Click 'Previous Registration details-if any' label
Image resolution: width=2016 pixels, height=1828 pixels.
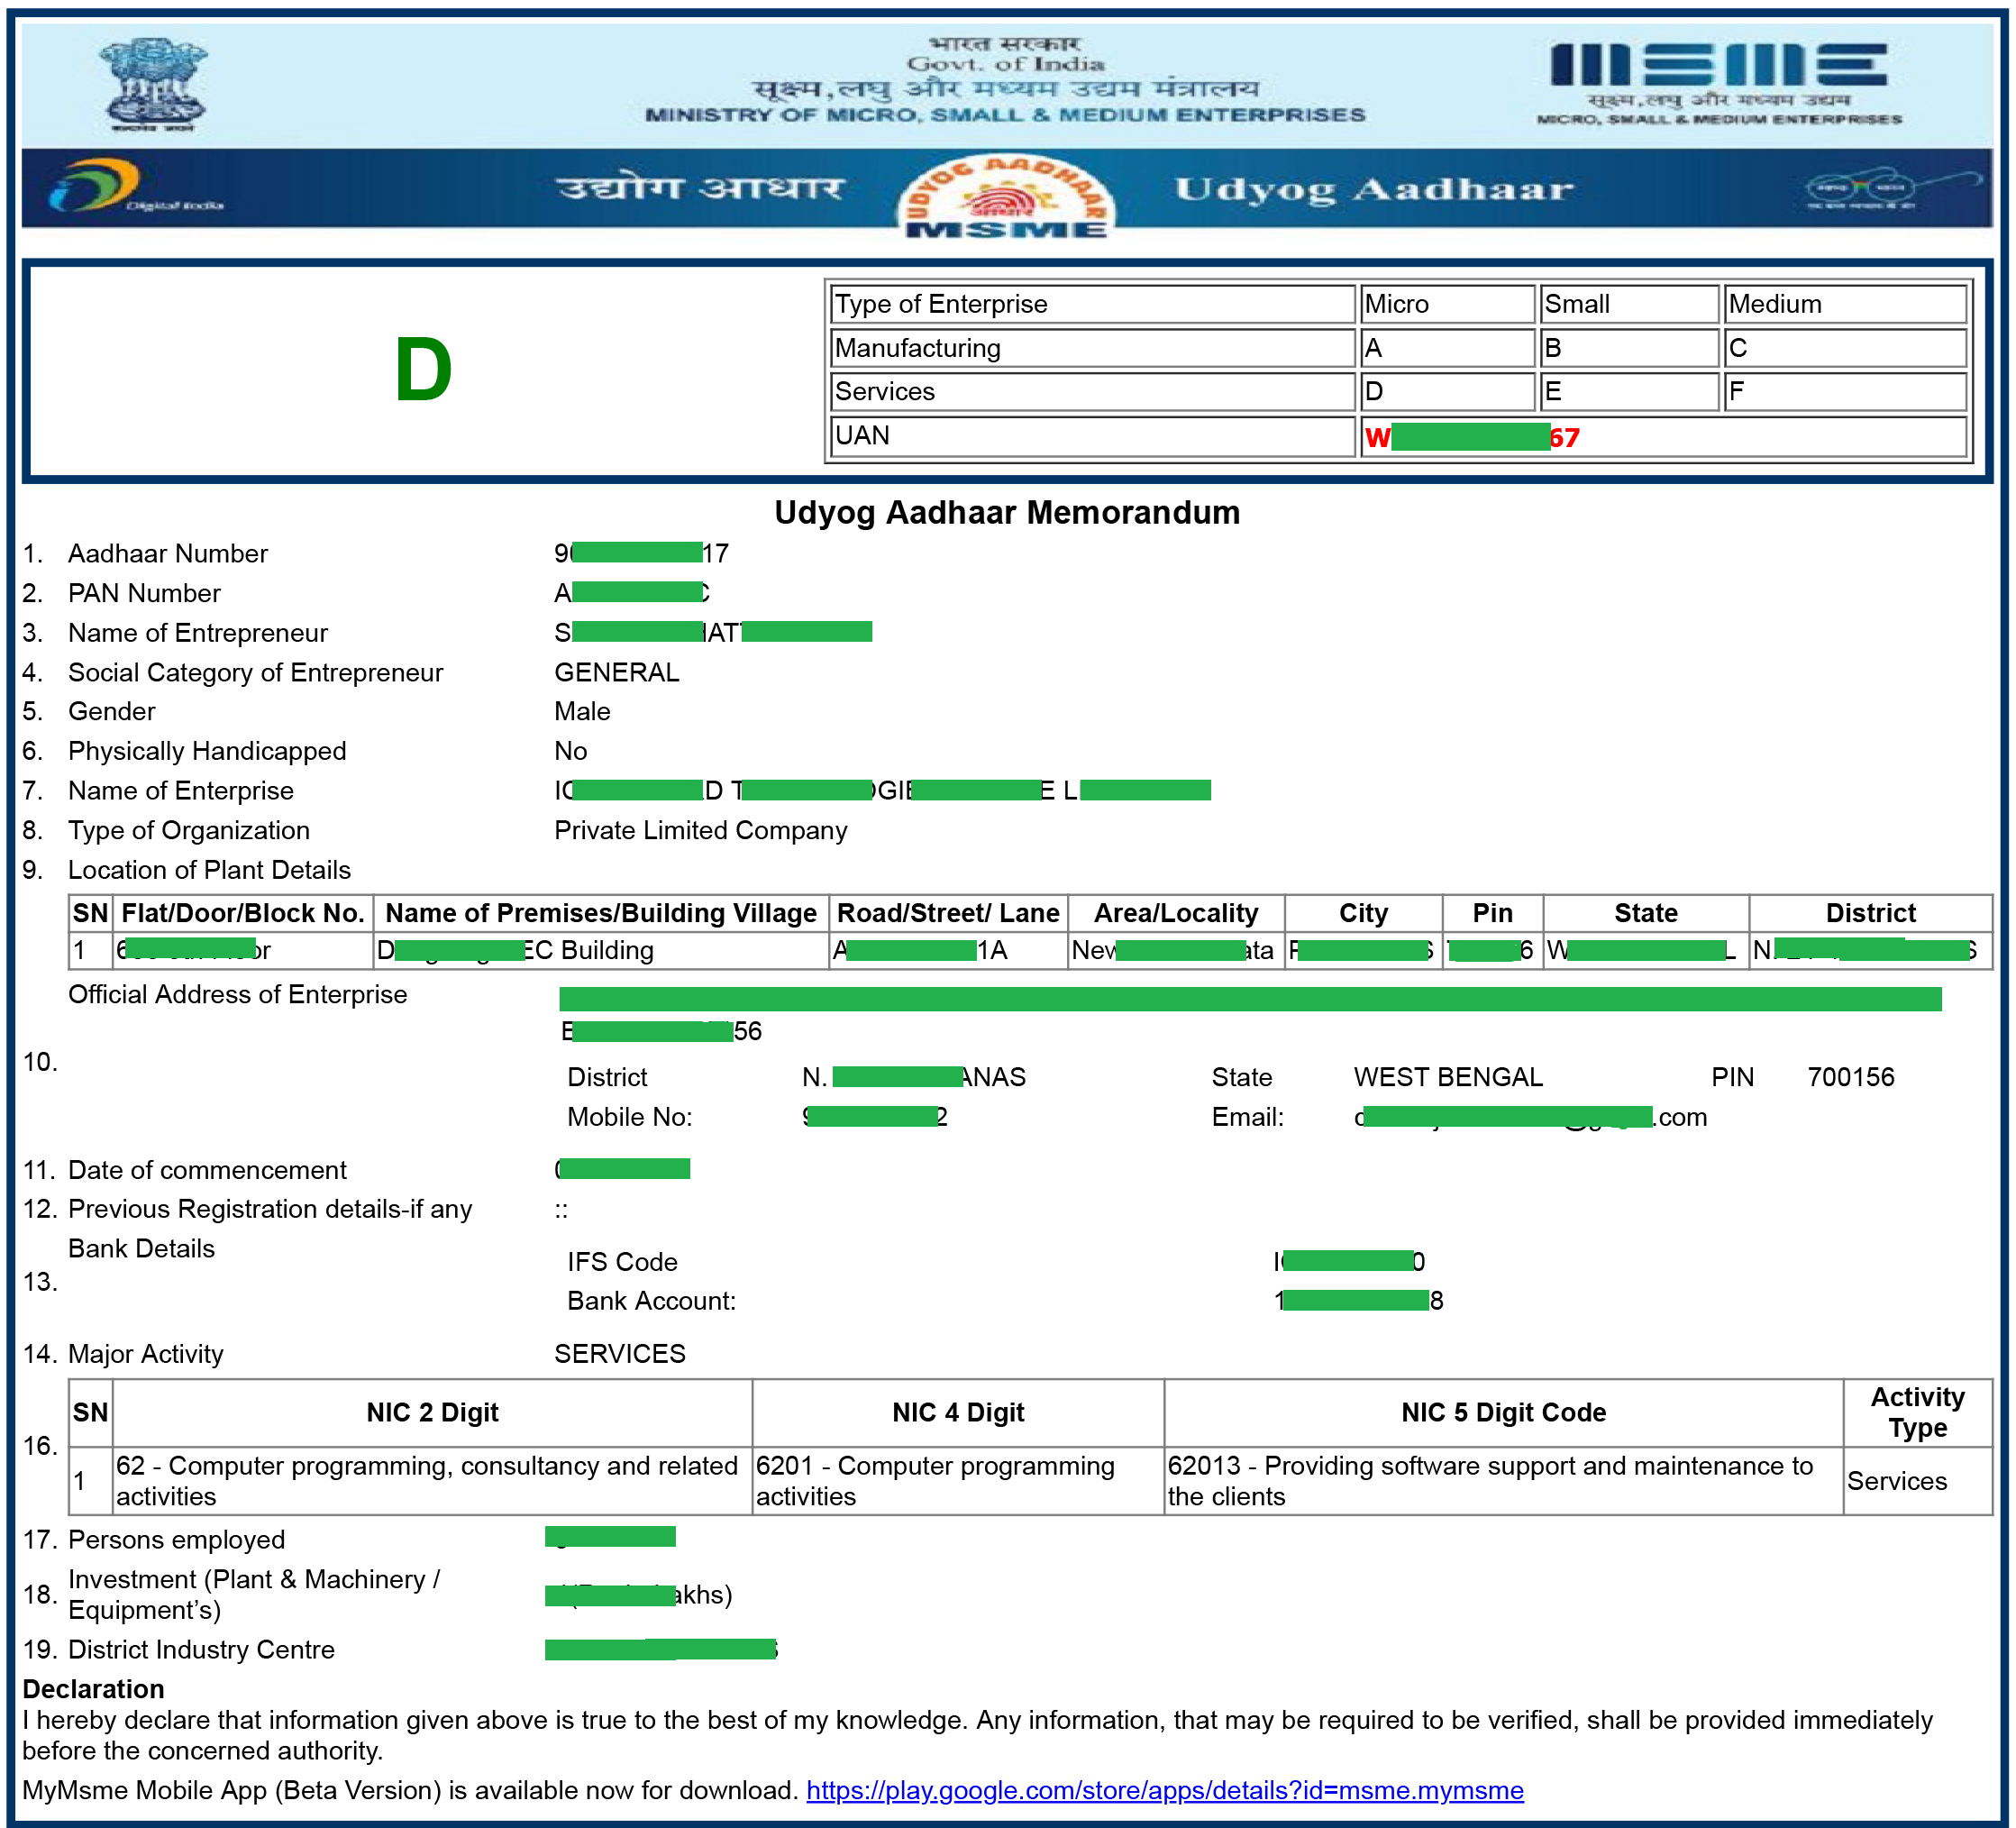(270, 1208)
